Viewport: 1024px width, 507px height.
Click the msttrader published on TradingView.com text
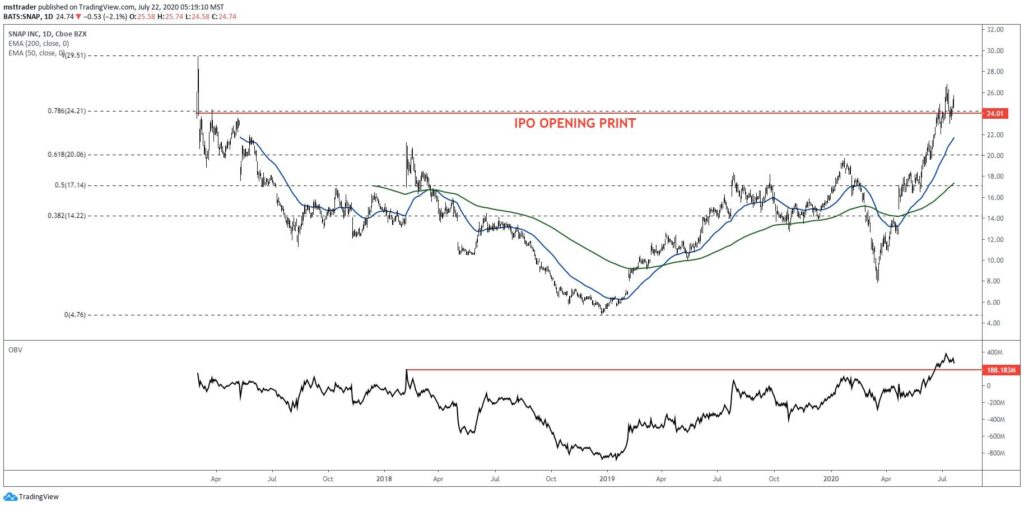[76, 5]
